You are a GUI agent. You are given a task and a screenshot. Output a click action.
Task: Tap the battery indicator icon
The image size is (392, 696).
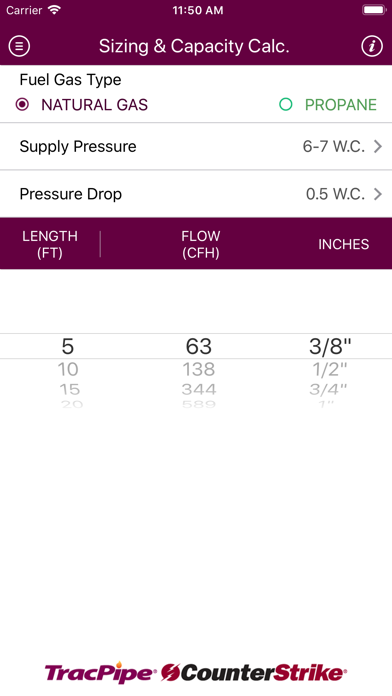(374, 10)
